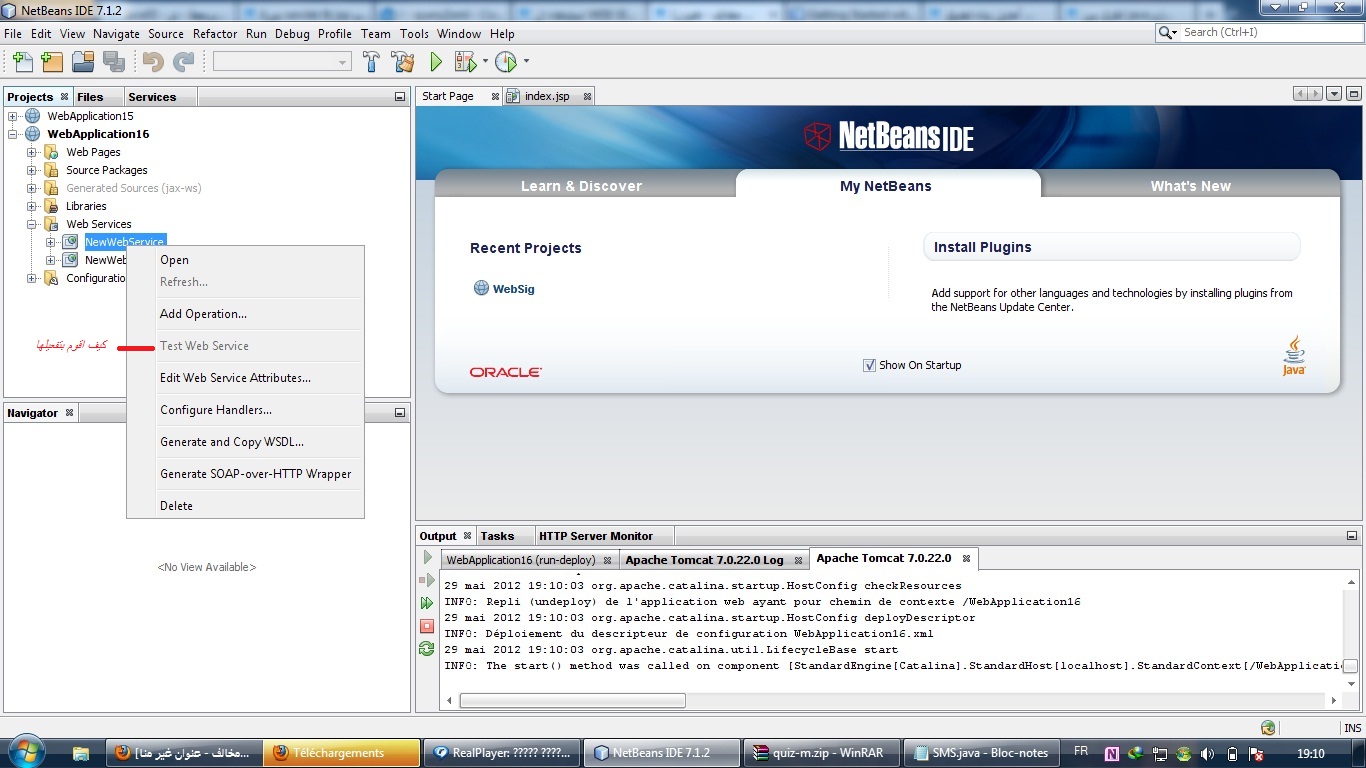Switch to the Learn & Discover tab
1366x768 pixels.
click(x=581, y=186)
